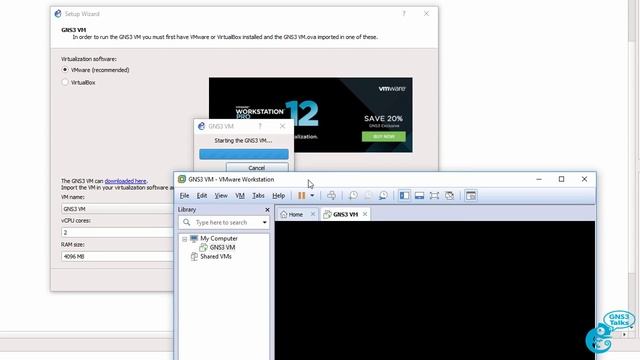Click the VMware Workstation 12 banner ad
Image resolution: width=640 pixels, height=360 pixels.
click(310, 115)
